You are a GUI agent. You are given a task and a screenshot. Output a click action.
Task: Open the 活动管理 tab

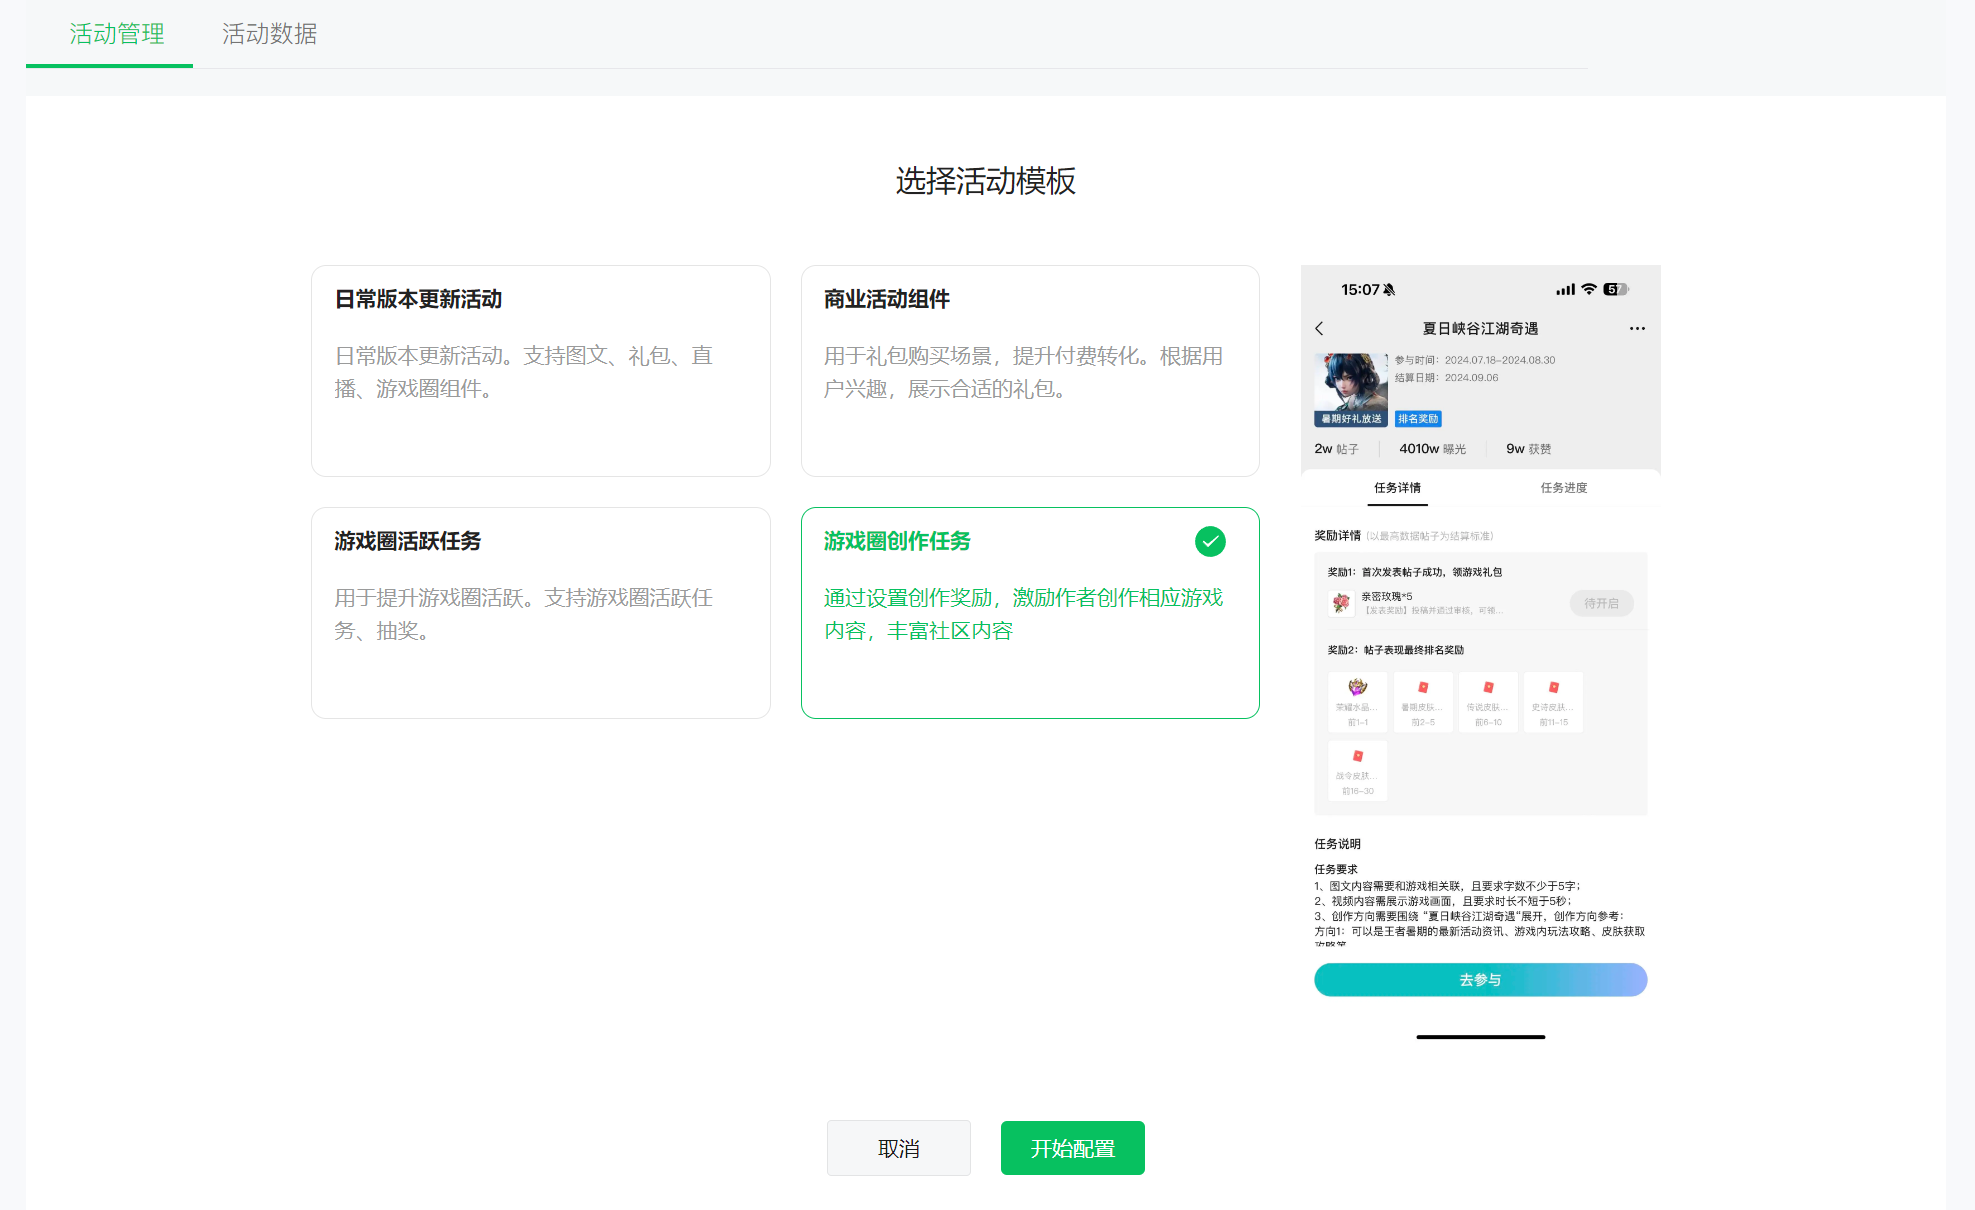coord(117,34)
